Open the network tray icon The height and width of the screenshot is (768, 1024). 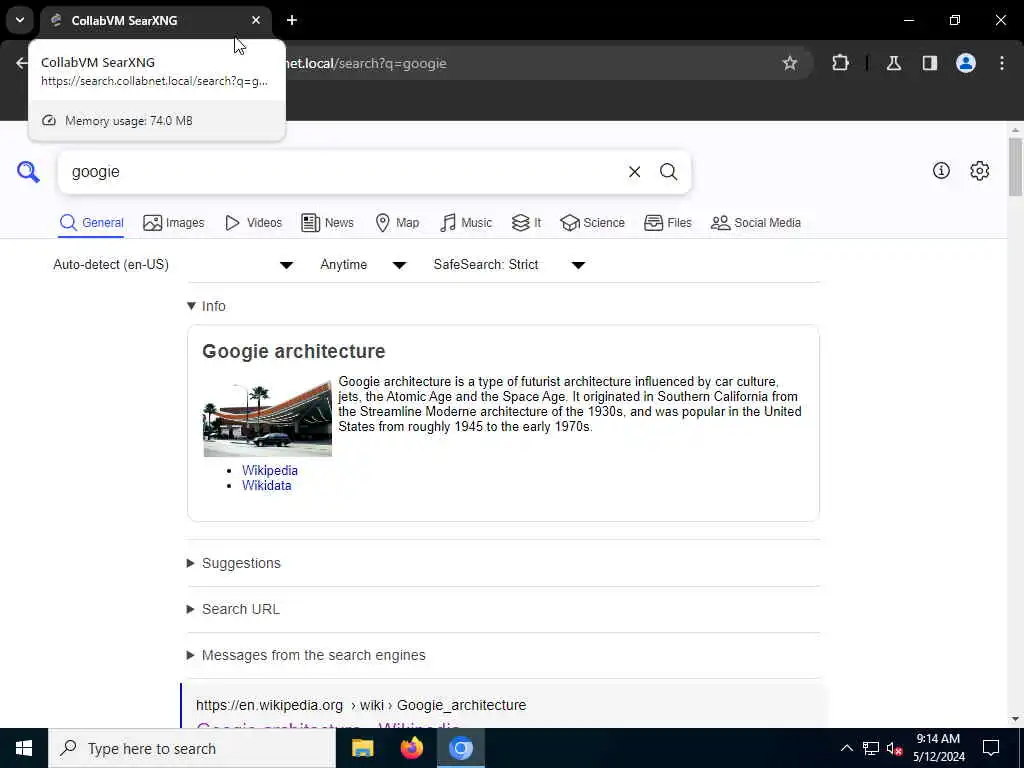(871, 748)
